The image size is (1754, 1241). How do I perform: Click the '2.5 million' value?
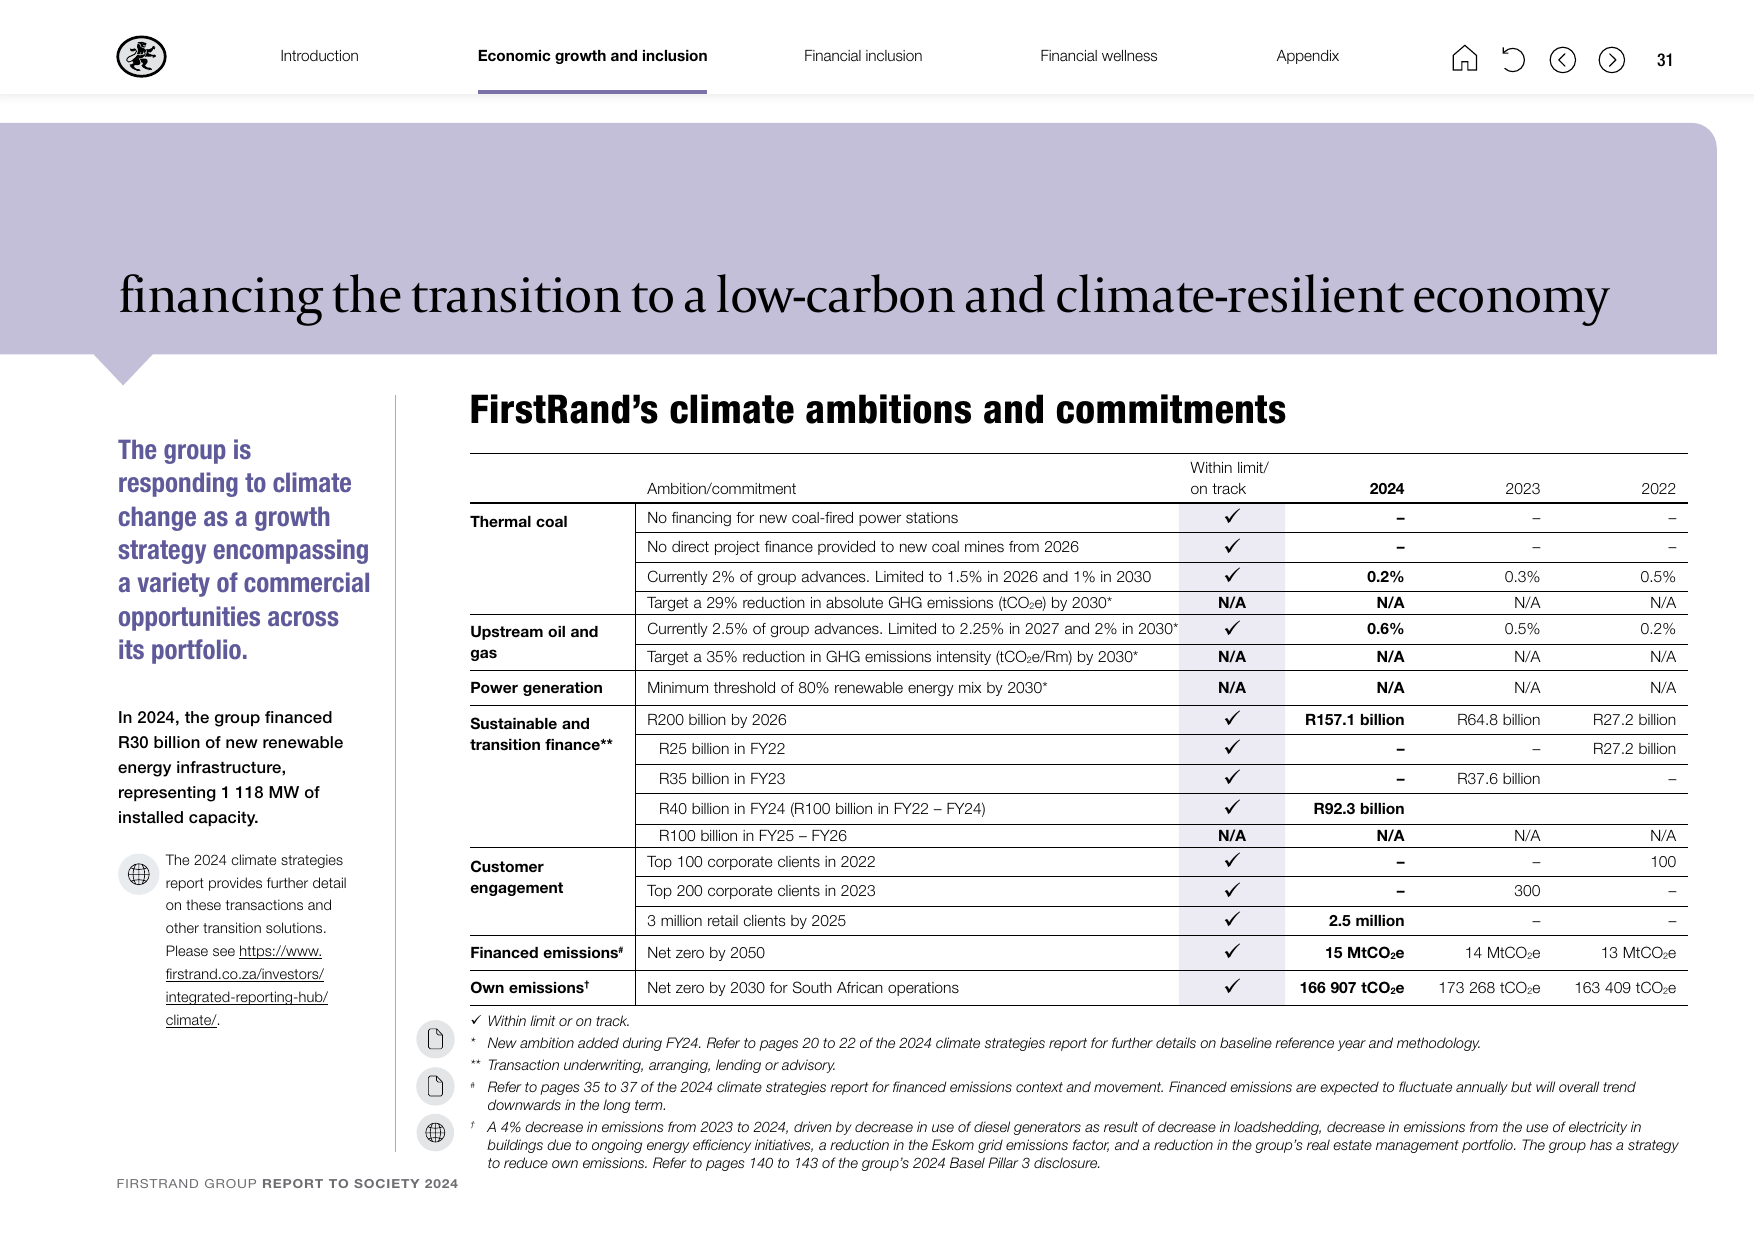pyautogui.click(x=1366, y=921)
